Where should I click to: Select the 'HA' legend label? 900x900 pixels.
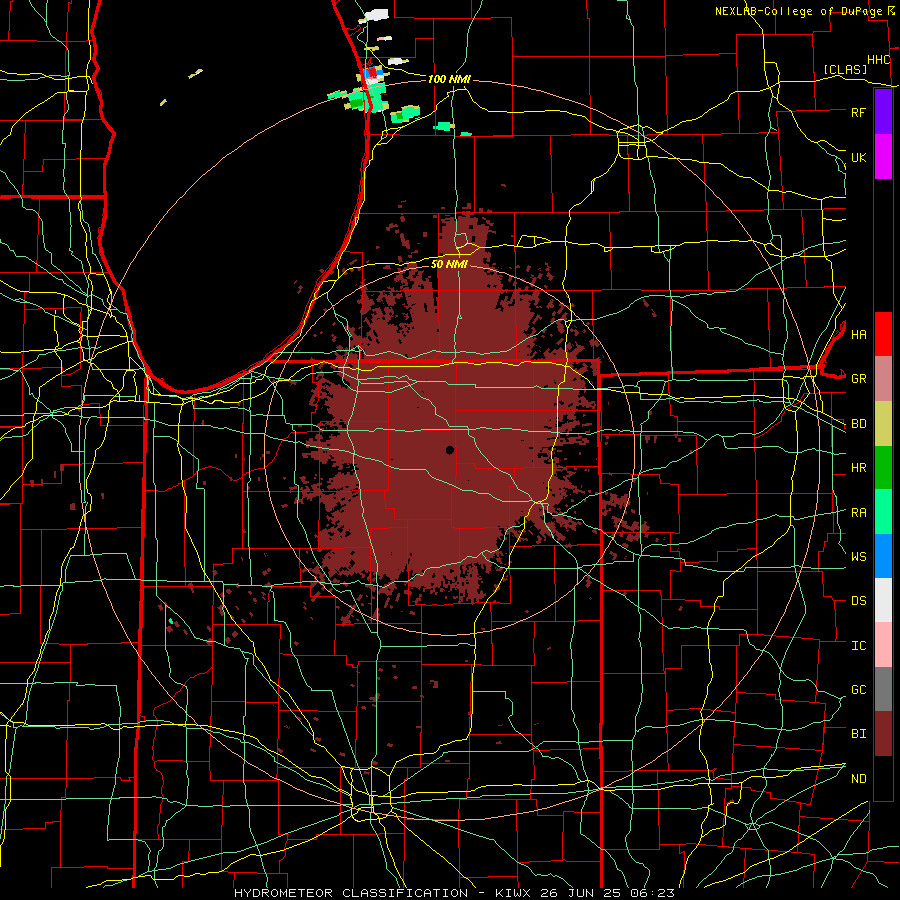coord(858,334)
